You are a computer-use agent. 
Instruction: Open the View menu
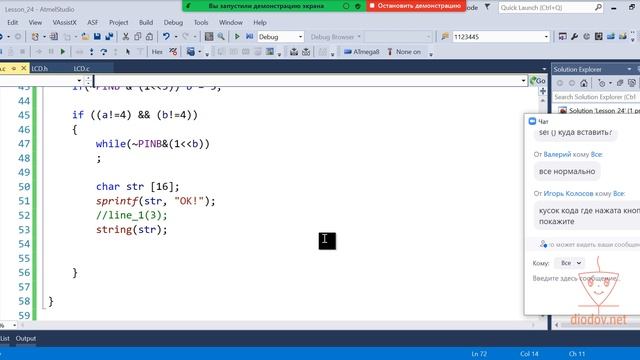click(x=35, y=22)
